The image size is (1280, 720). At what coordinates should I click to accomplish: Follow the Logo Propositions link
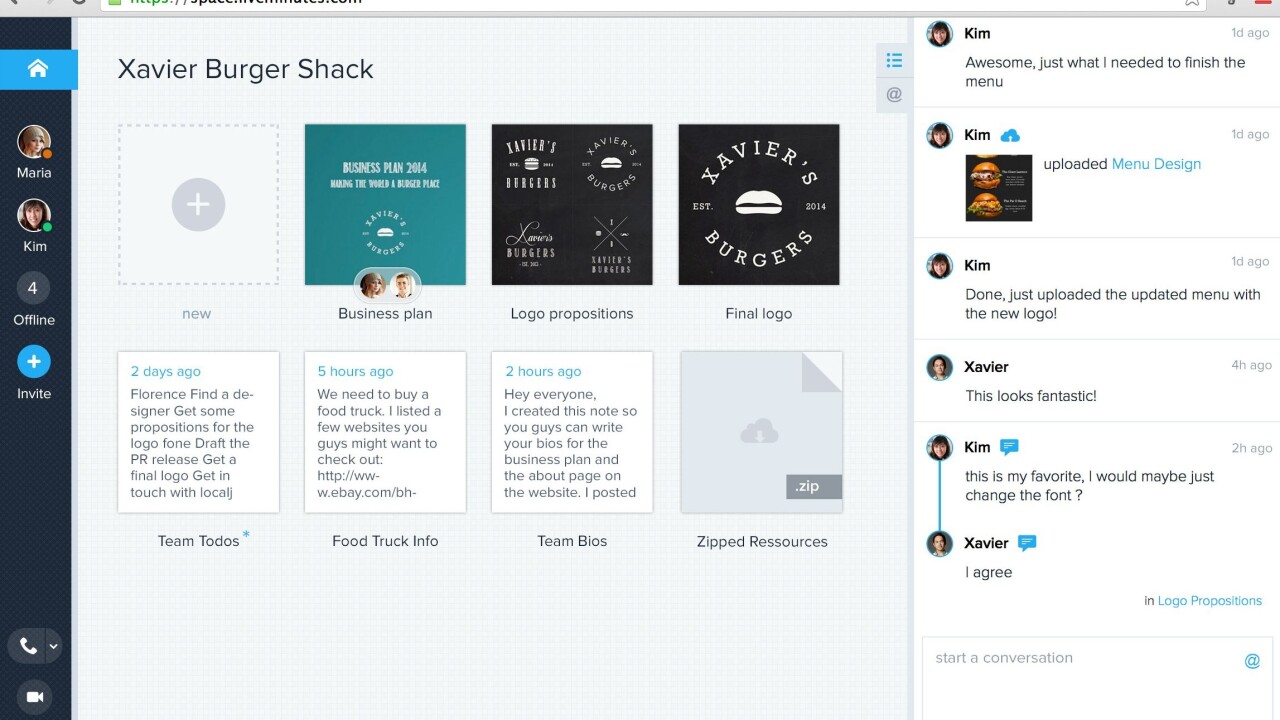pos(1209,601)
